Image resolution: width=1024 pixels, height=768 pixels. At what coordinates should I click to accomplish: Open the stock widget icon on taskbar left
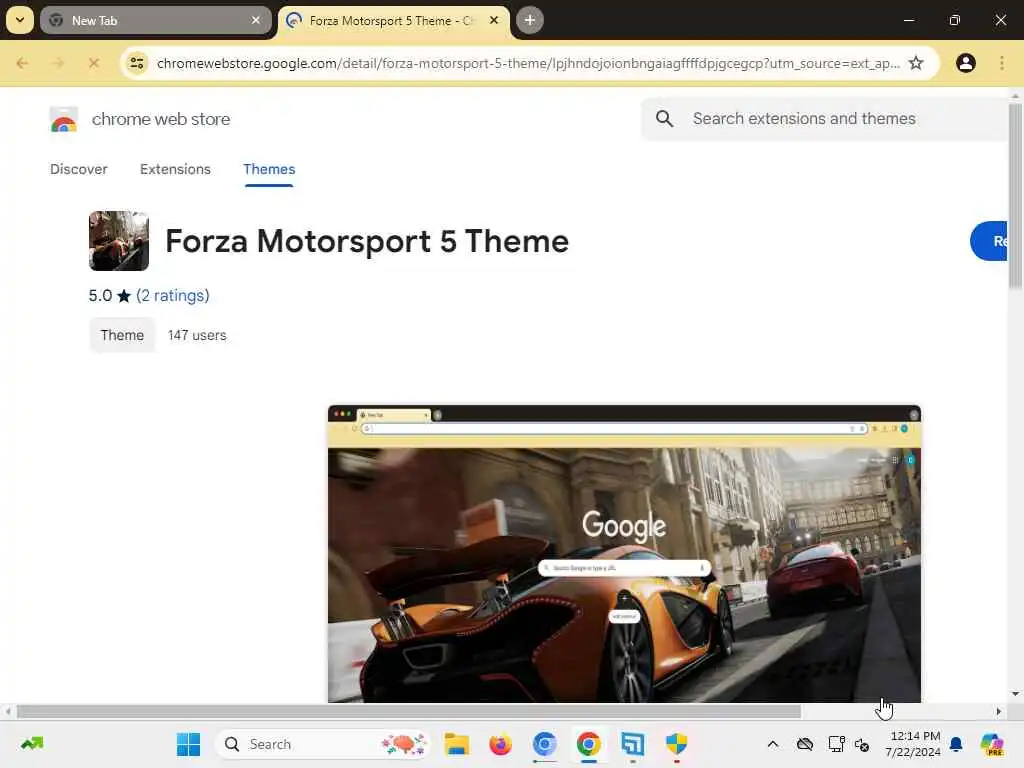(x=32, y=744)
